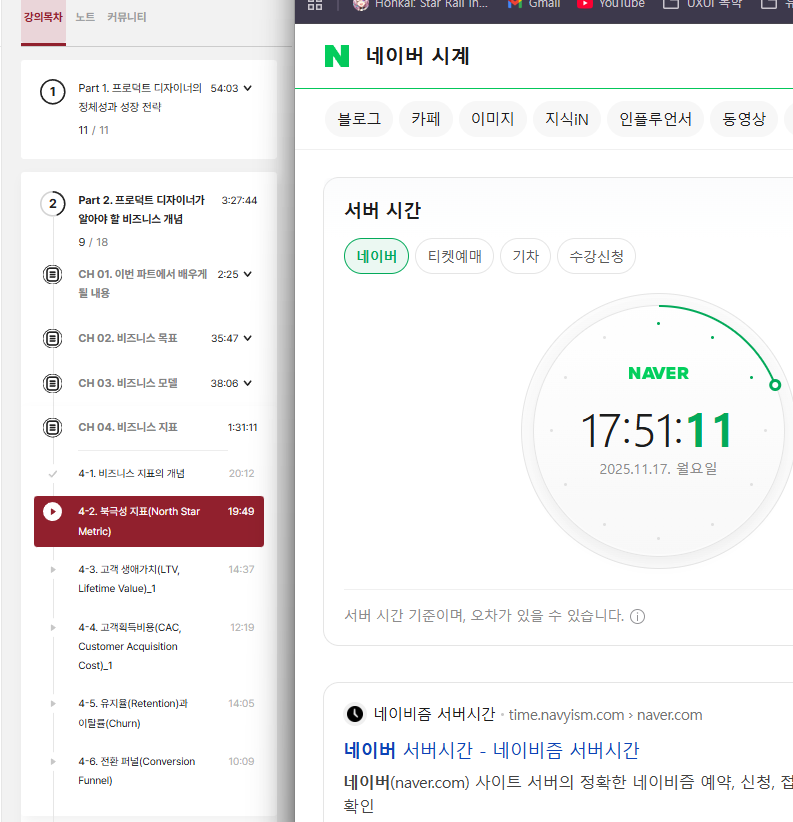The height and width of the screenshot is (822, 793).
Task: Select 티켓예매 server time option
Action: click(454, 256)
